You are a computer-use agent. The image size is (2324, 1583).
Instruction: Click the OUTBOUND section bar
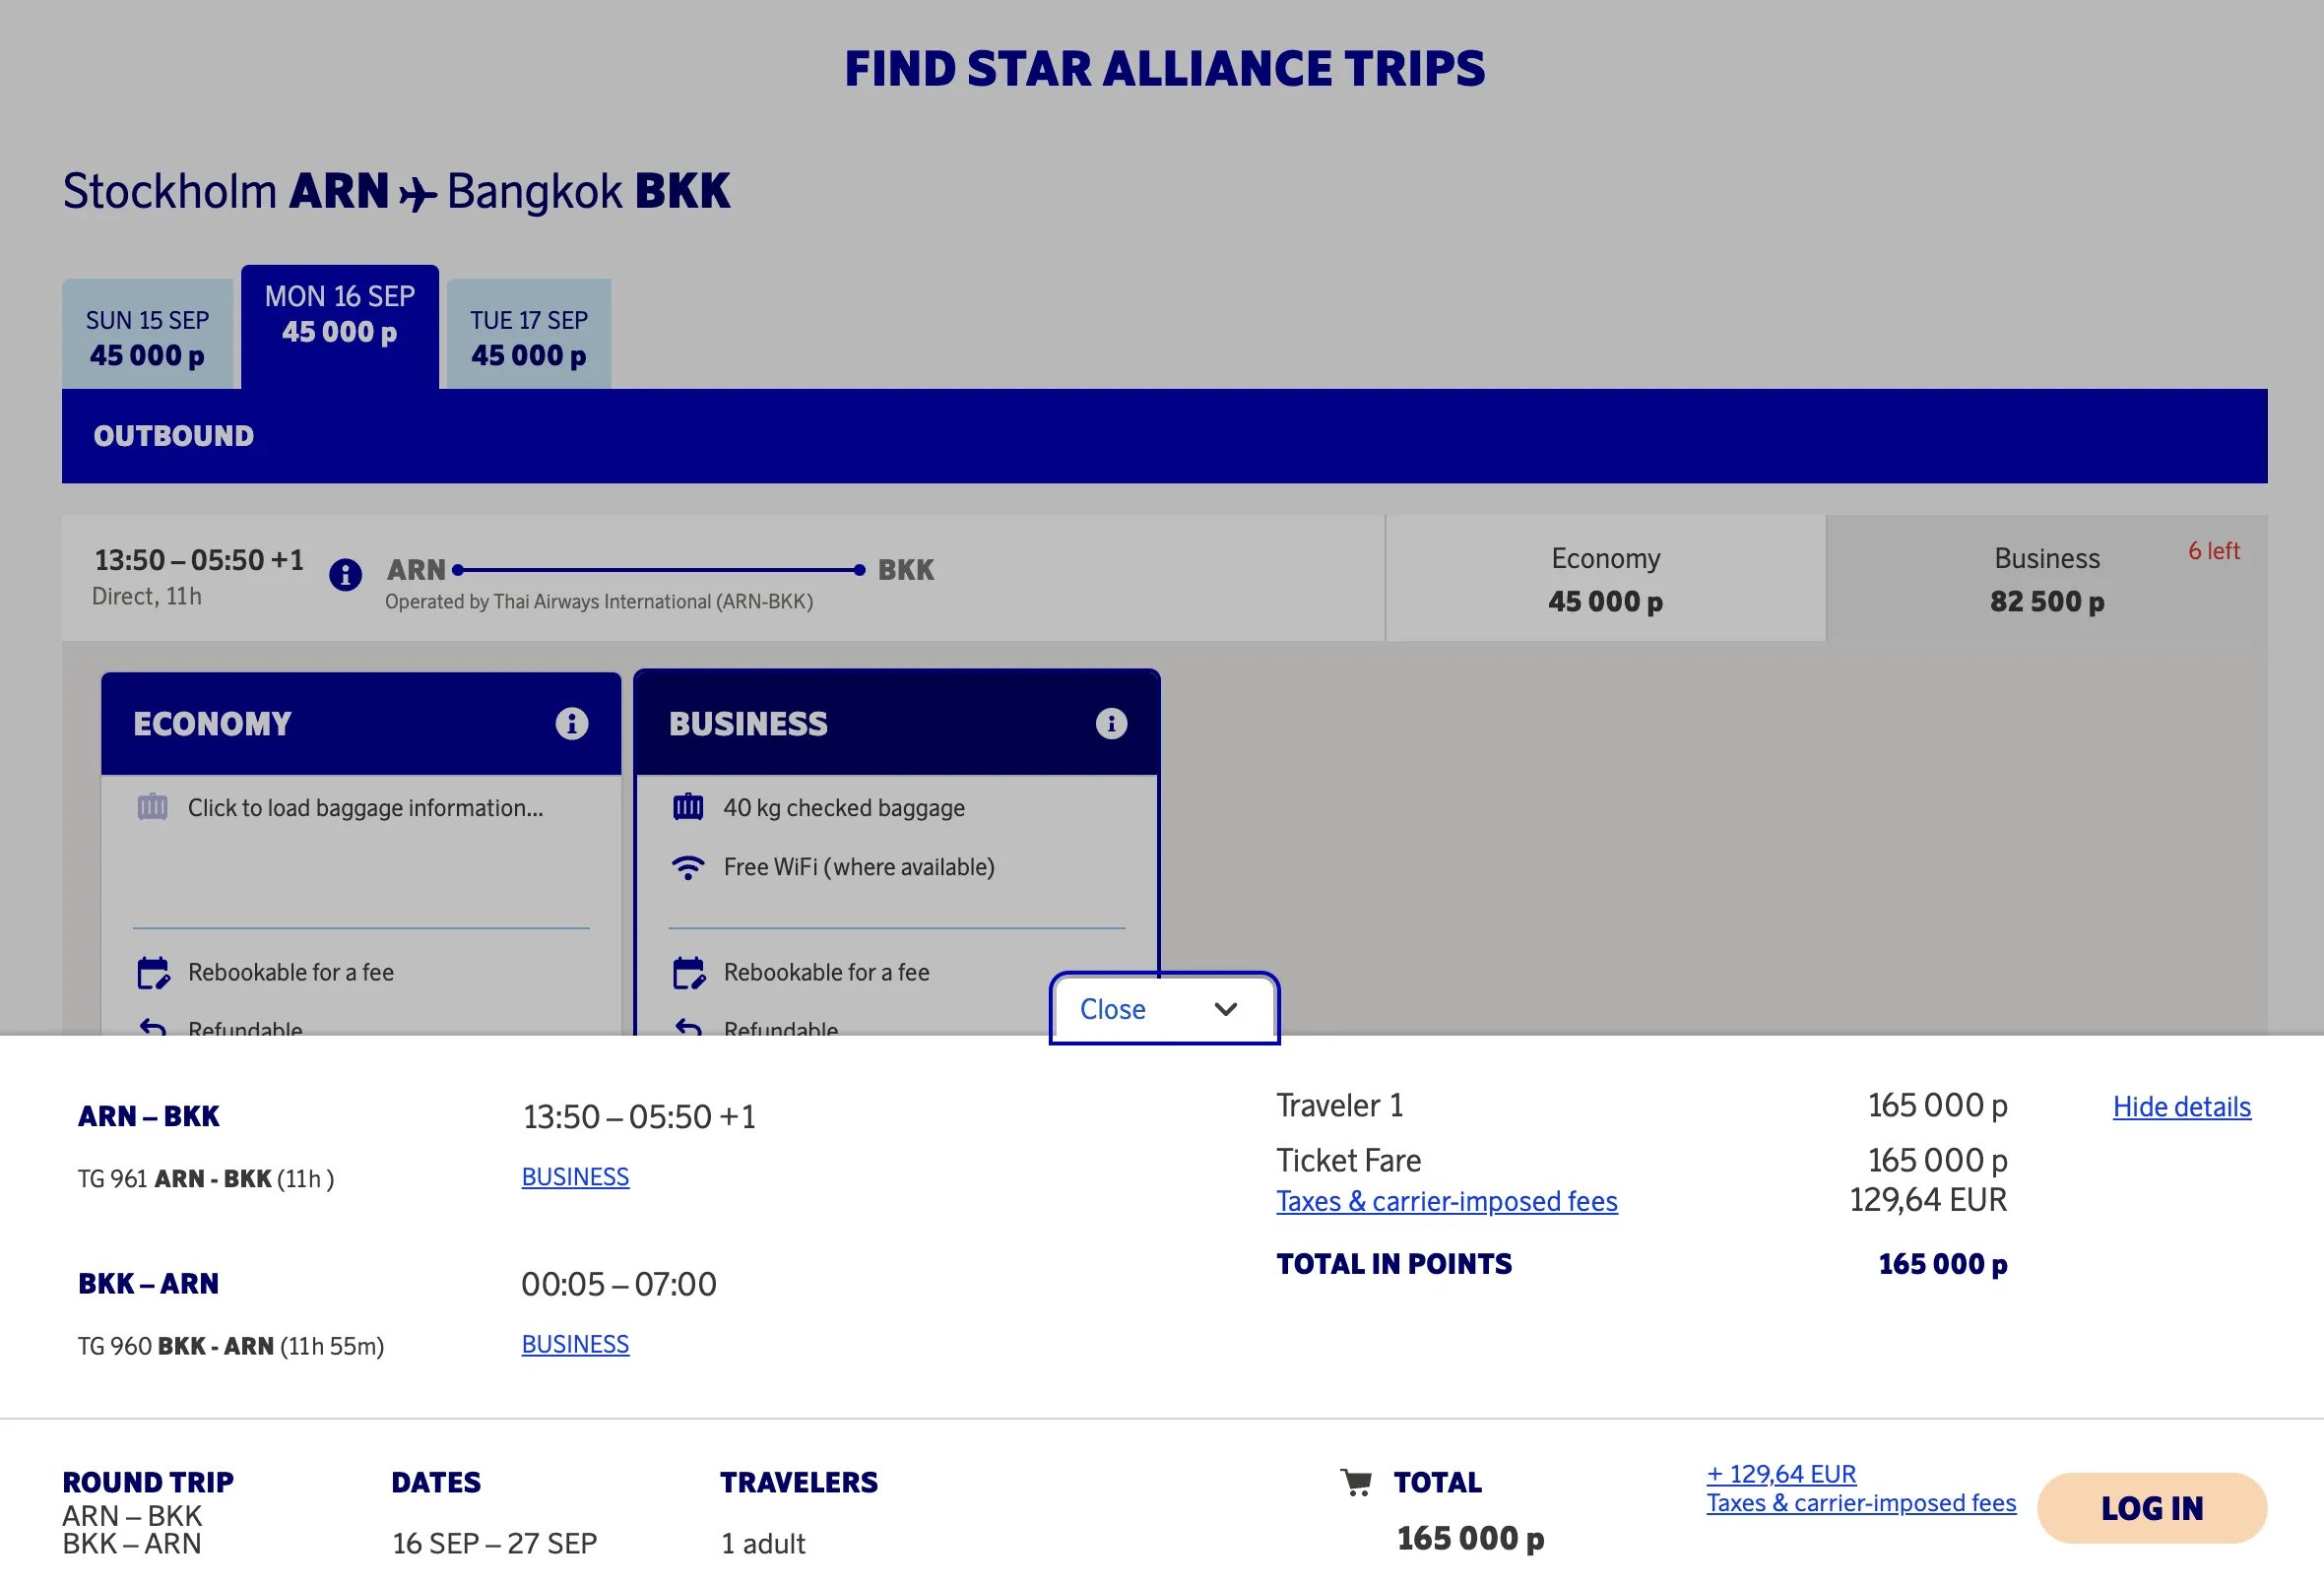pyautogui.click(x=1164, y=436)
